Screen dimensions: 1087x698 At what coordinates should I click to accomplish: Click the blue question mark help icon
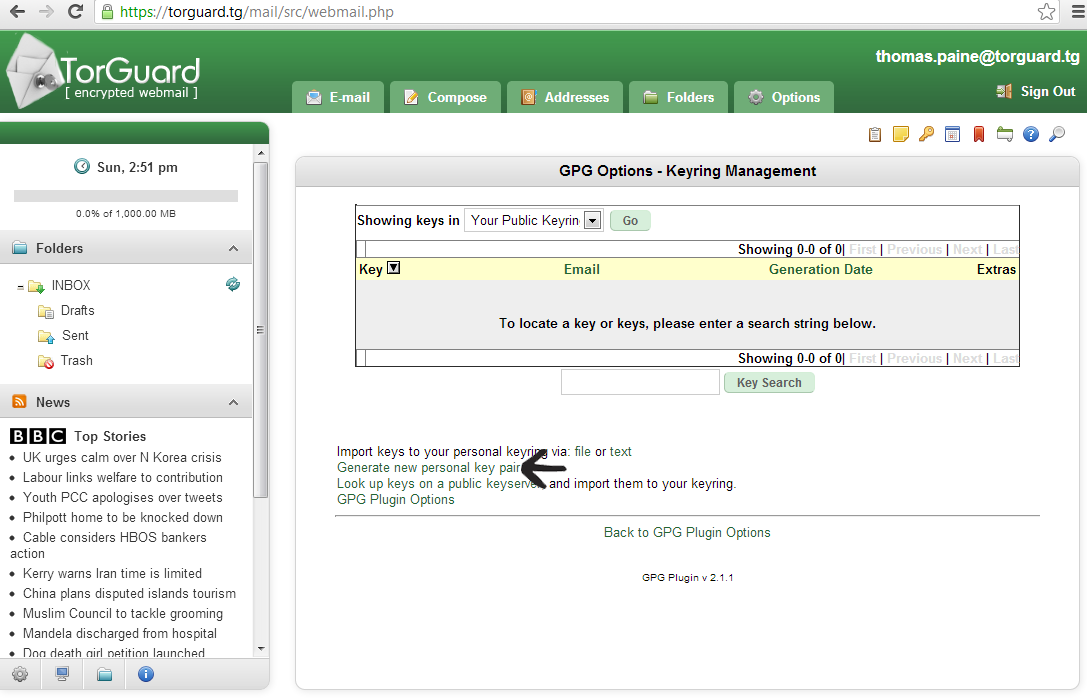point(1031,134)
